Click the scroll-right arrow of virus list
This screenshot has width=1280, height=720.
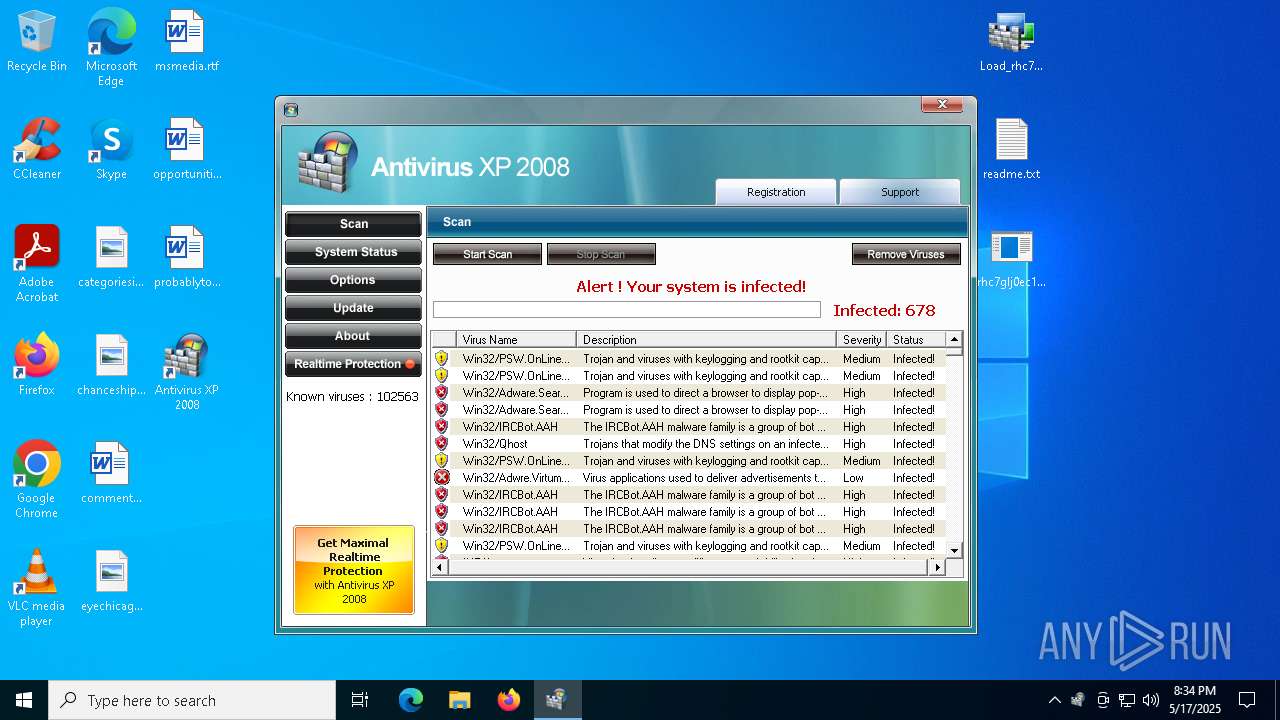[937, 567]
